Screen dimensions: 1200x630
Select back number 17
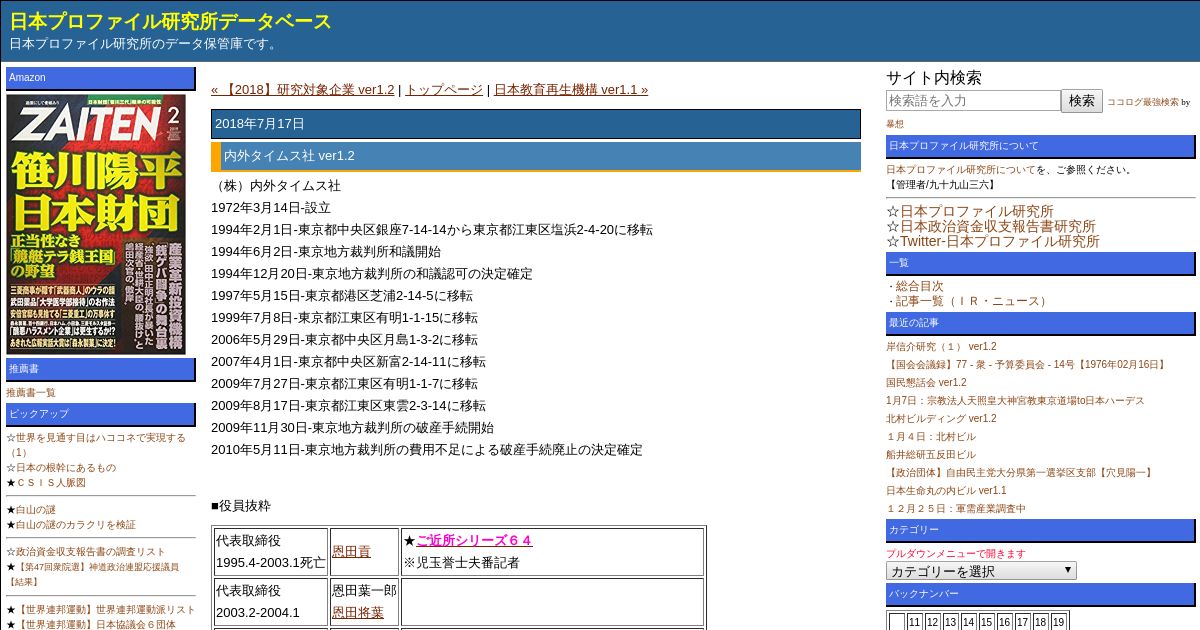(x=1023, y=622)
